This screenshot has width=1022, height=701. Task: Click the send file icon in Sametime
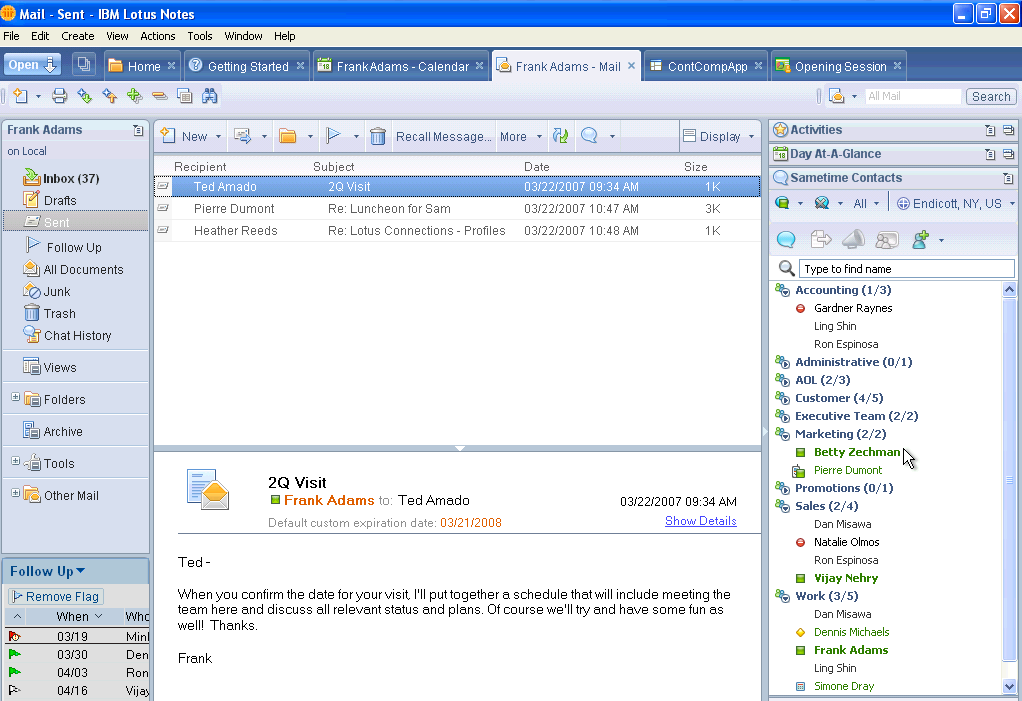[x=821, y=239]
